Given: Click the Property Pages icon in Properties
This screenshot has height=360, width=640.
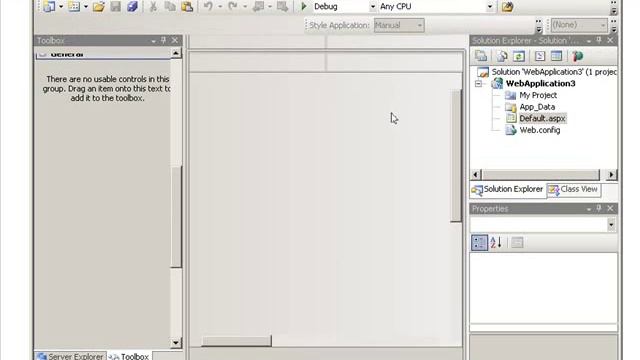Looking at the screenshot, I should (x=517, y=243).
